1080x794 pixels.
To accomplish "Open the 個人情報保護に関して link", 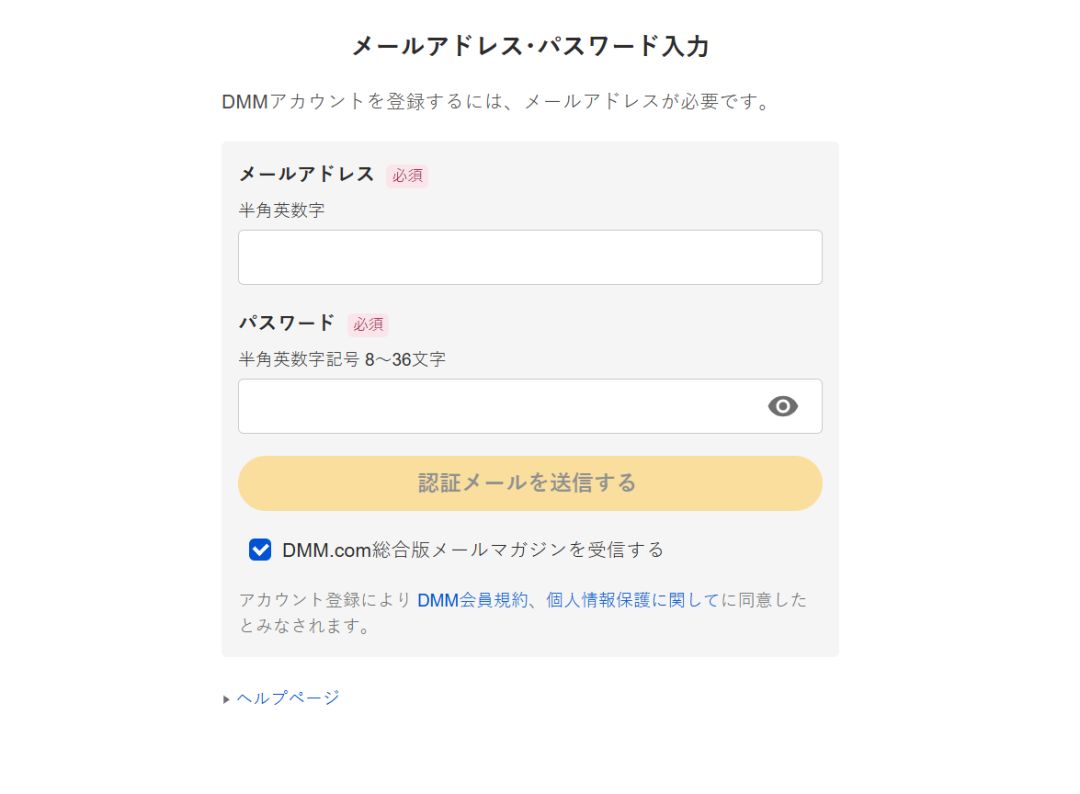I will tap(633, 600).
